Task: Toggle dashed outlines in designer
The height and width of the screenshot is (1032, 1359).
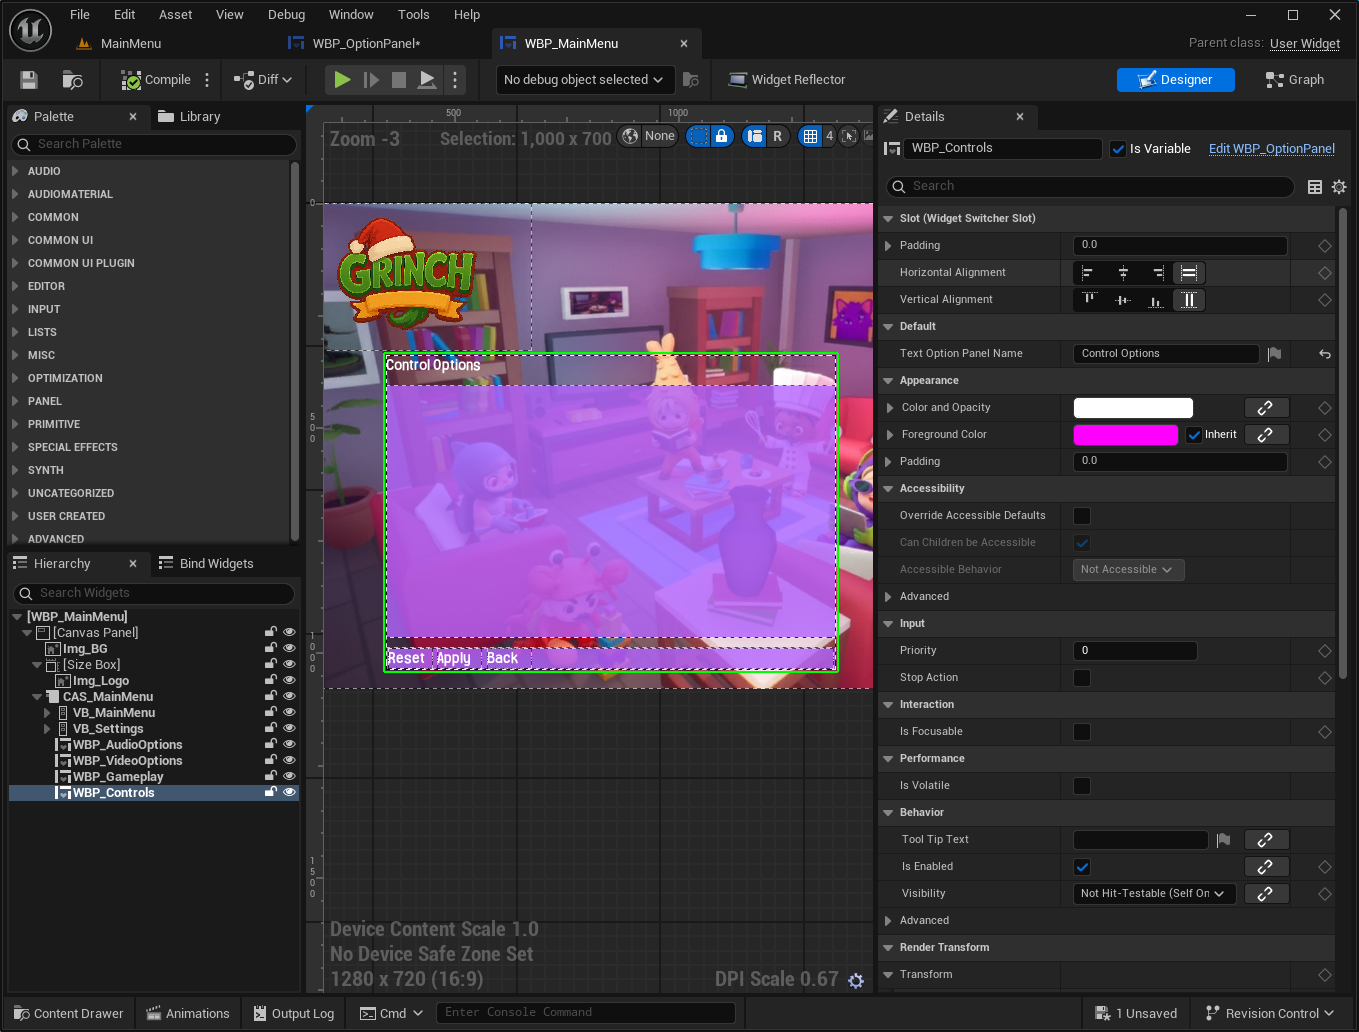Action: (698, 136)
